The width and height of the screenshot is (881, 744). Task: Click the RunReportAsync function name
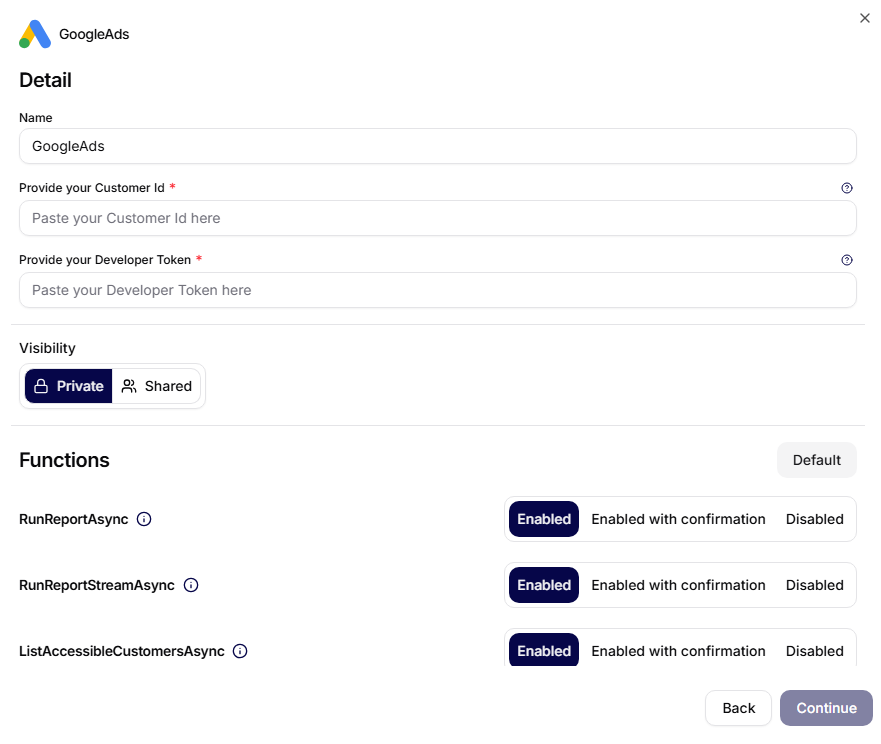74,519
